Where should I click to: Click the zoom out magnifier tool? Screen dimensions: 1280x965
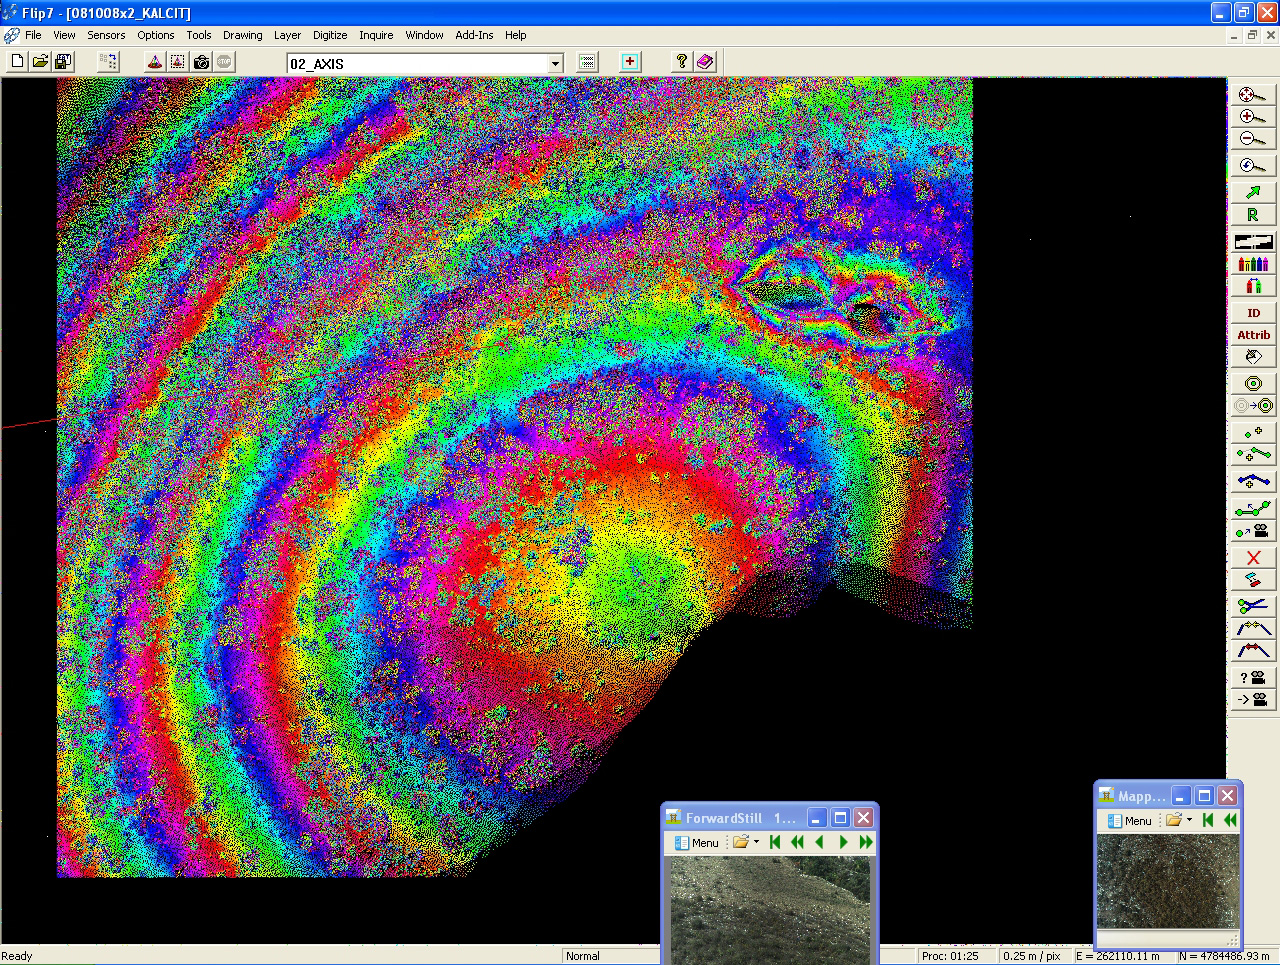pos(1252,140)
